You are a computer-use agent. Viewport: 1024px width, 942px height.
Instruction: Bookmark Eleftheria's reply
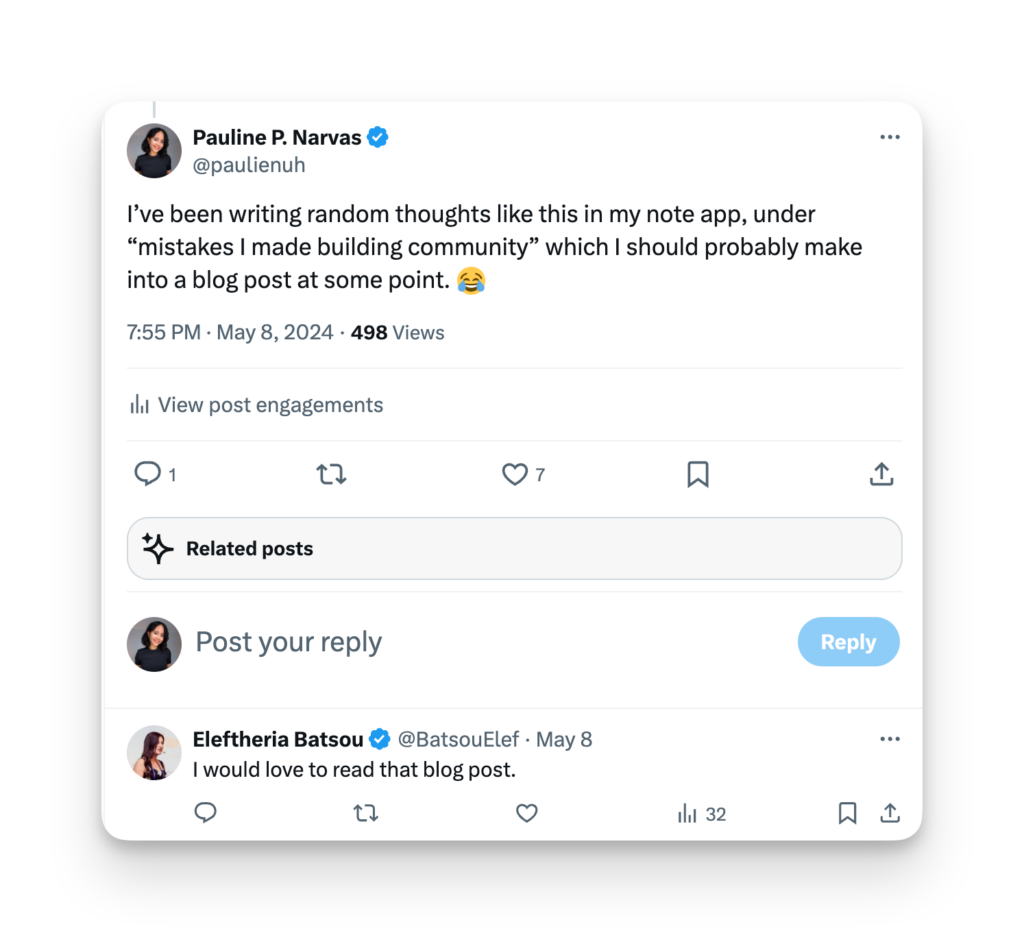846,813
